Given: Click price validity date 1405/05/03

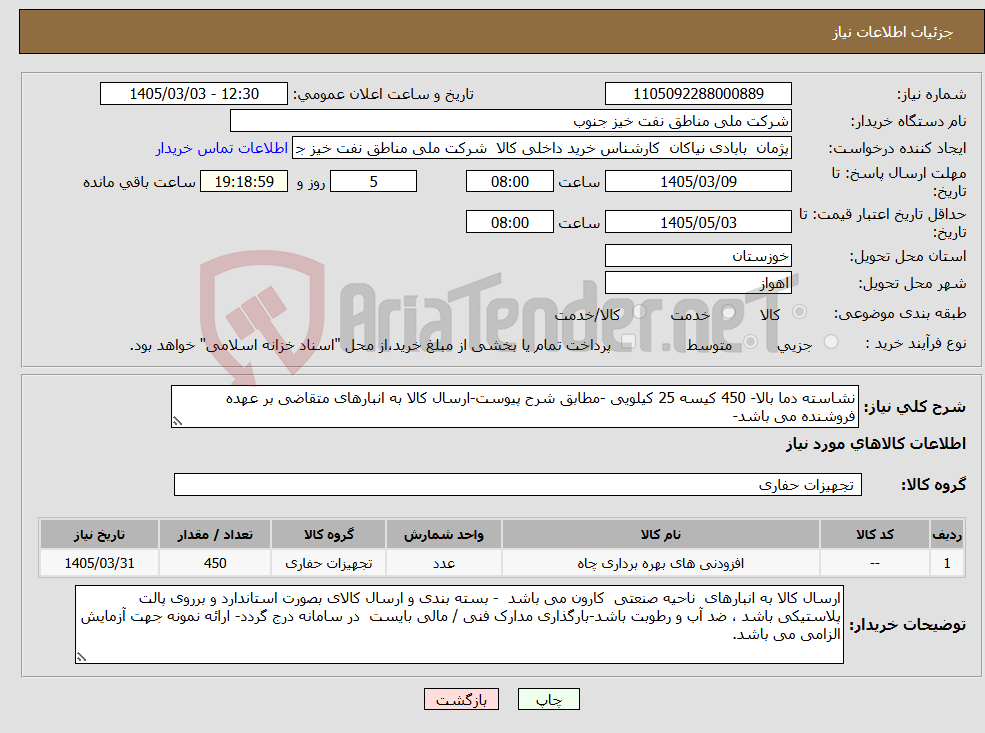Looking at the screenshot, I should click(x=698, y=222).
